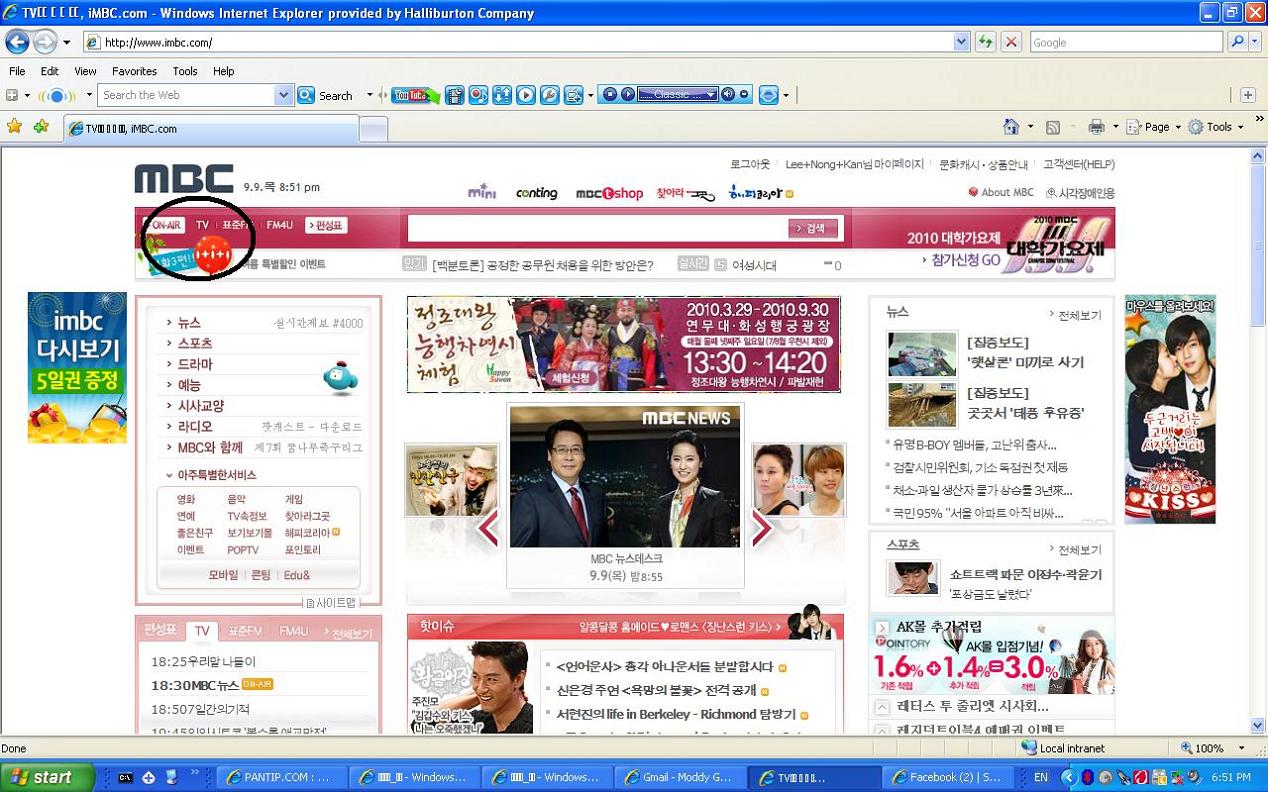Open the View menu
Viewport: 1268px width, 792px height.
(85, 71)
